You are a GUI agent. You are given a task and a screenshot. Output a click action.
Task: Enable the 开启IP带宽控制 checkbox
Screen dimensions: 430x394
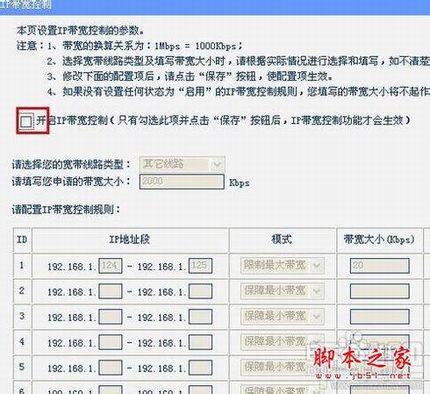pyautogui.click(x=26, y=121)
